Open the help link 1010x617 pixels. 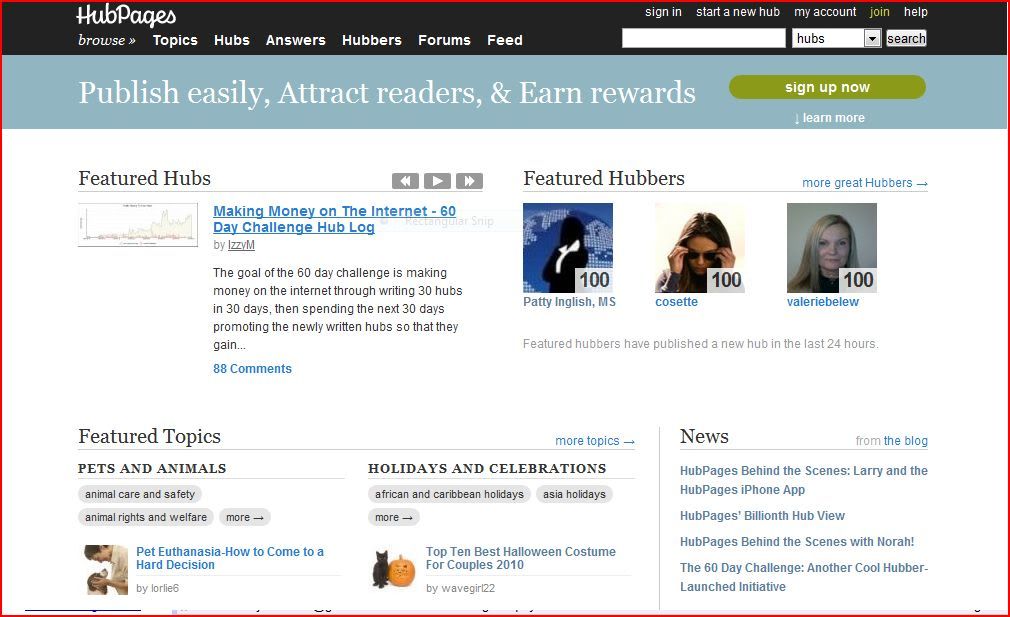[x=915, y=12]
